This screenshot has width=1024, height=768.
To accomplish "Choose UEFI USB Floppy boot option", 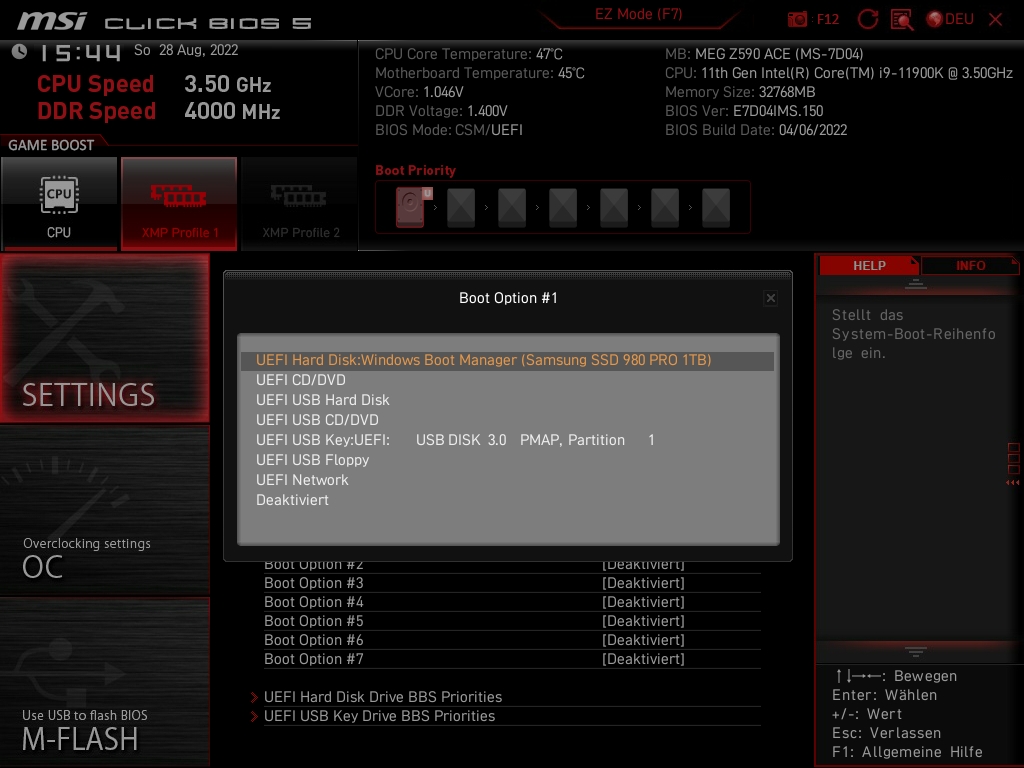I will point(507,460).
